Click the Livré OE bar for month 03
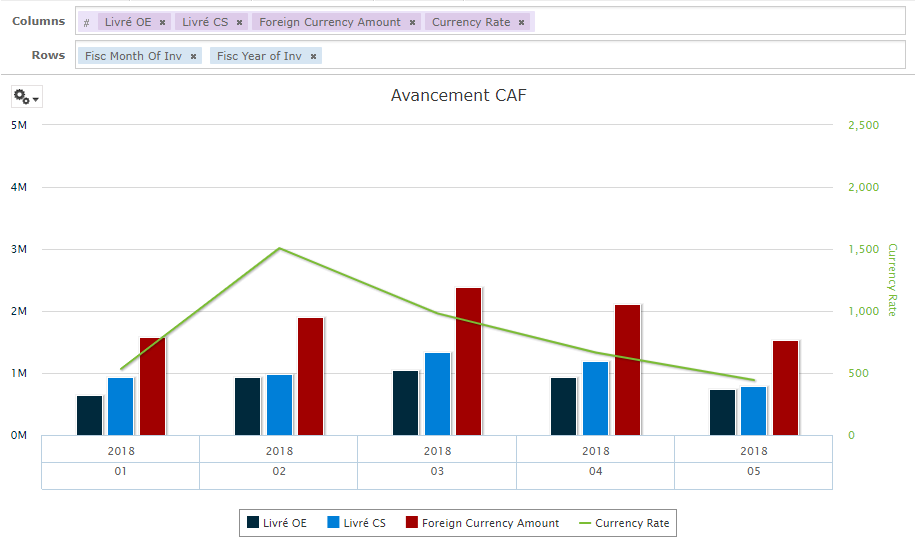The image size is (915, 542). tap(406, 403)
